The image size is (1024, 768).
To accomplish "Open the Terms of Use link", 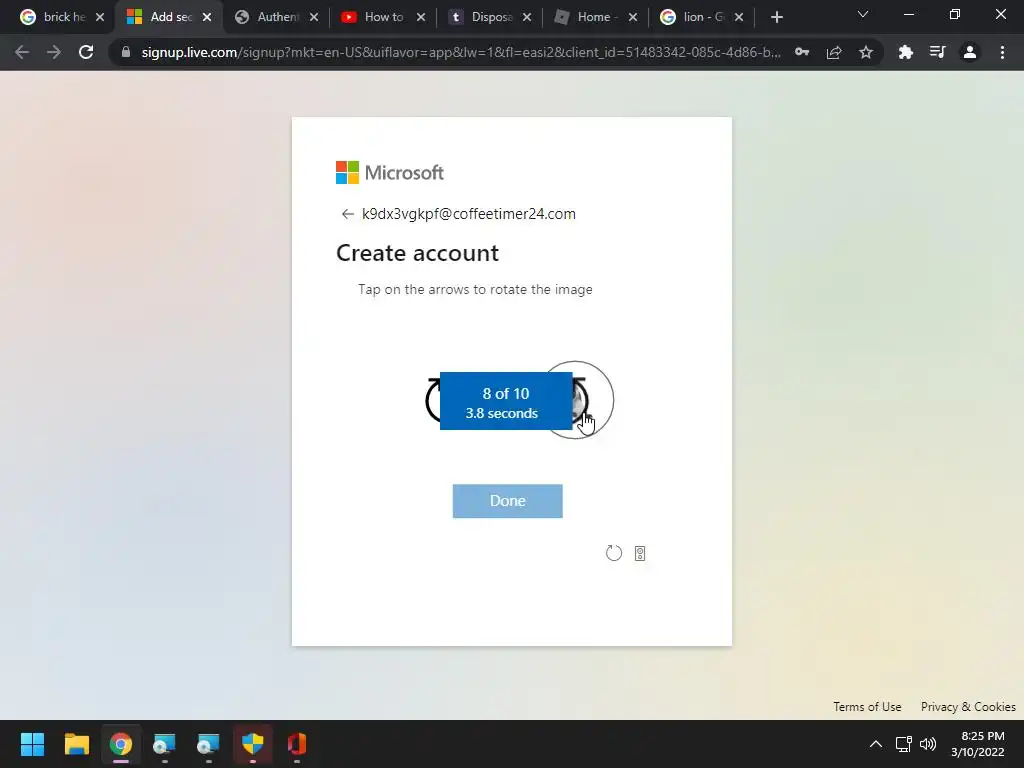I will [x=867, y=707].
